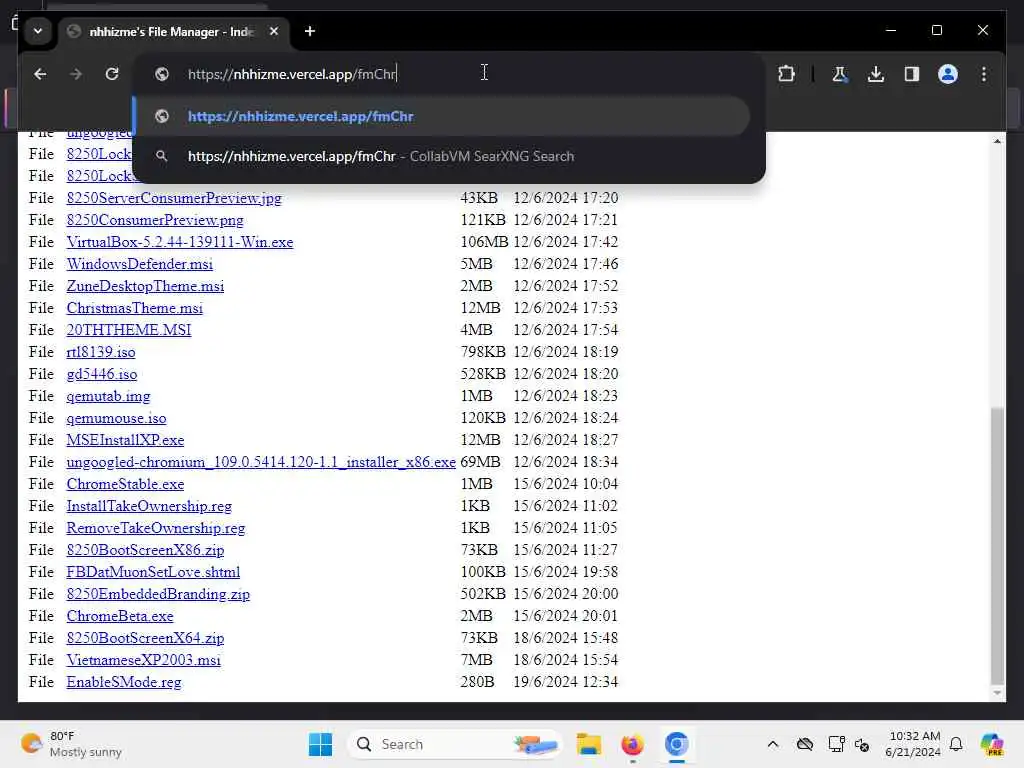Open the notifications bell icon
Screen dimensions: 1024x768
(x=956, y=744)
